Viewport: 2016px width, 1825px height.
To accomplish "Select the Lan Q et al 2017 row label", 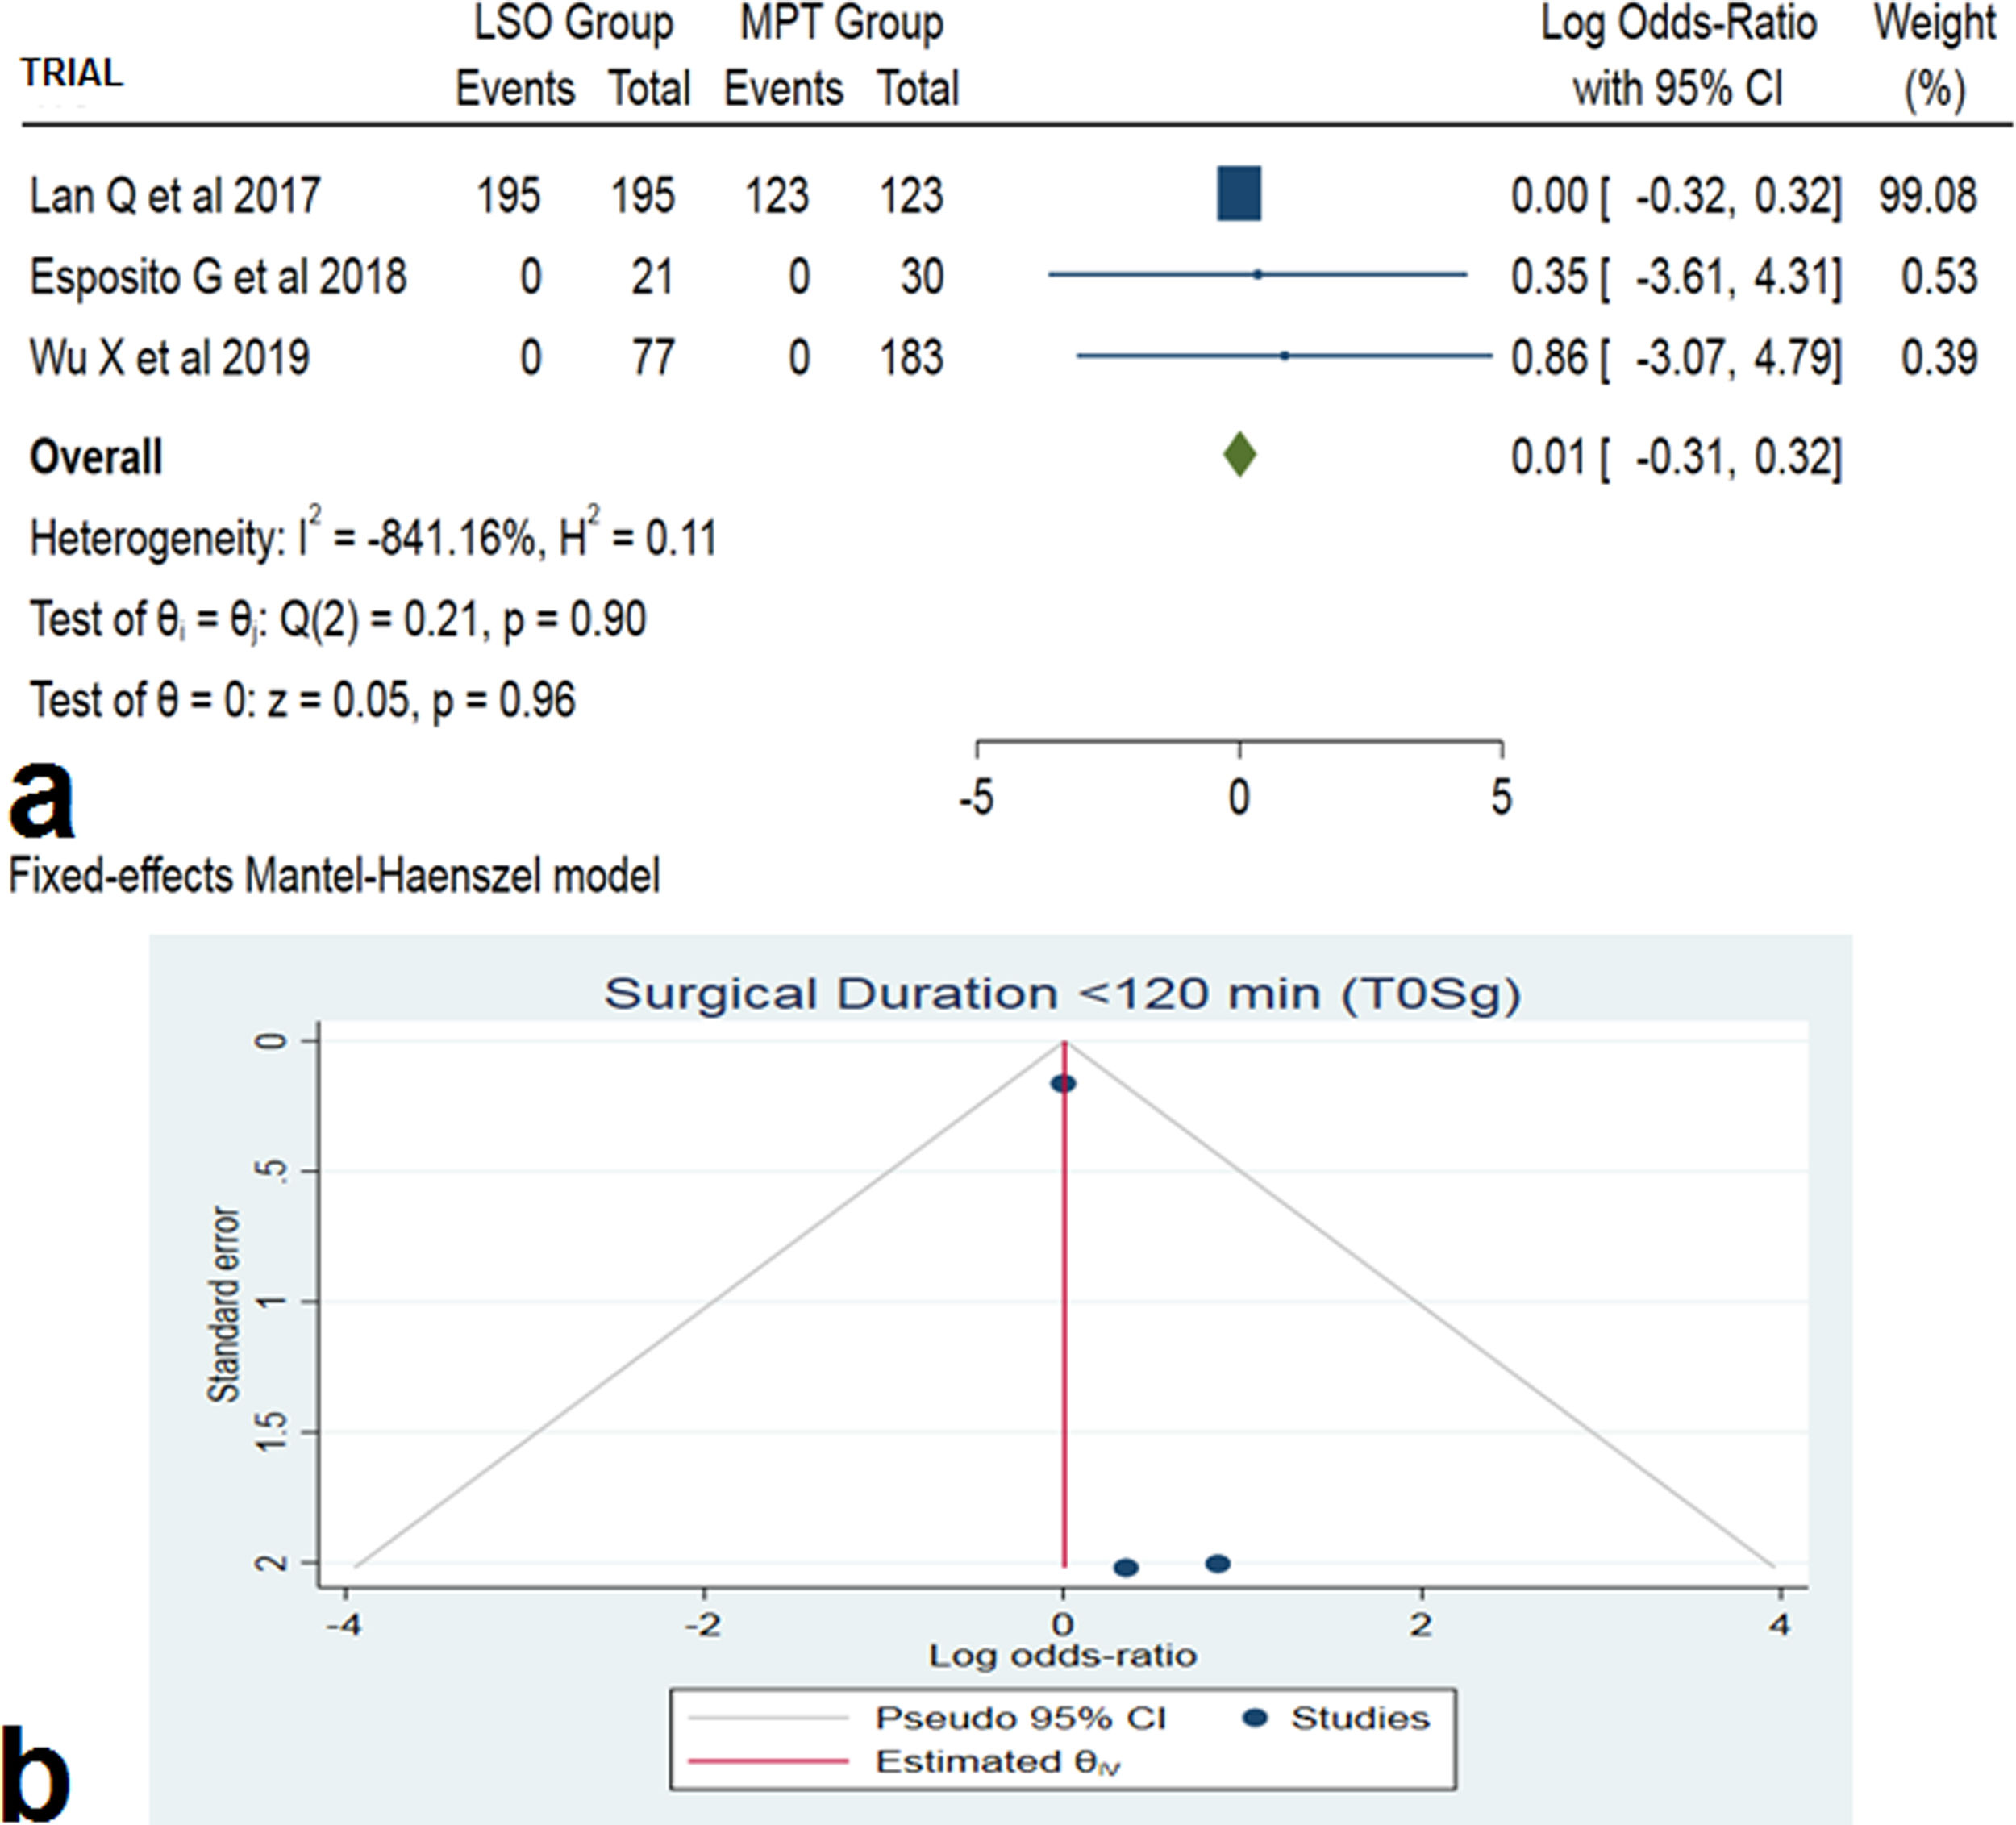I will click(x=175, y=195).
